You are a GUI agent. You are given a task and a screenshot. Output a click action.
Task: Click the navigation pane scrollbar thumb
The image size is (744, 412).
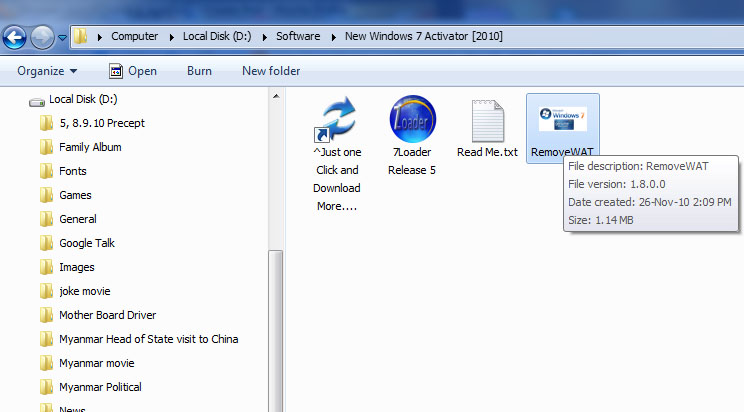(276, 331)
